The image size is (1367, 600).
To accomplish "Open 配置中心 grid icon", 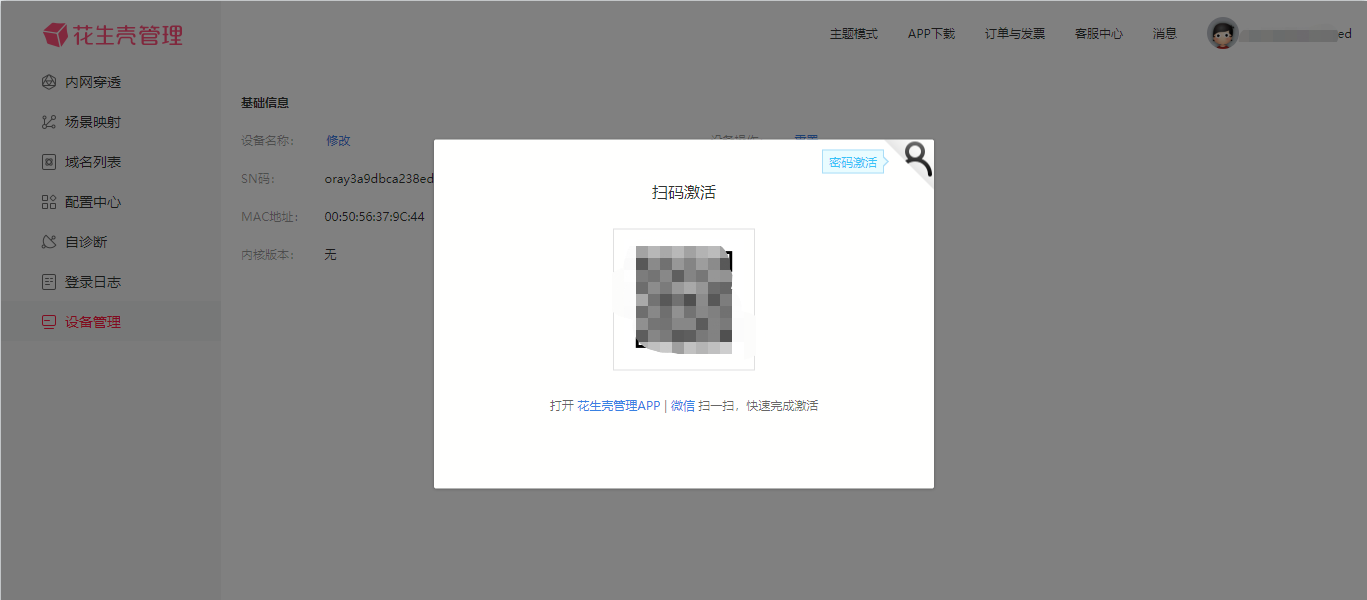I will pos(48,202).
